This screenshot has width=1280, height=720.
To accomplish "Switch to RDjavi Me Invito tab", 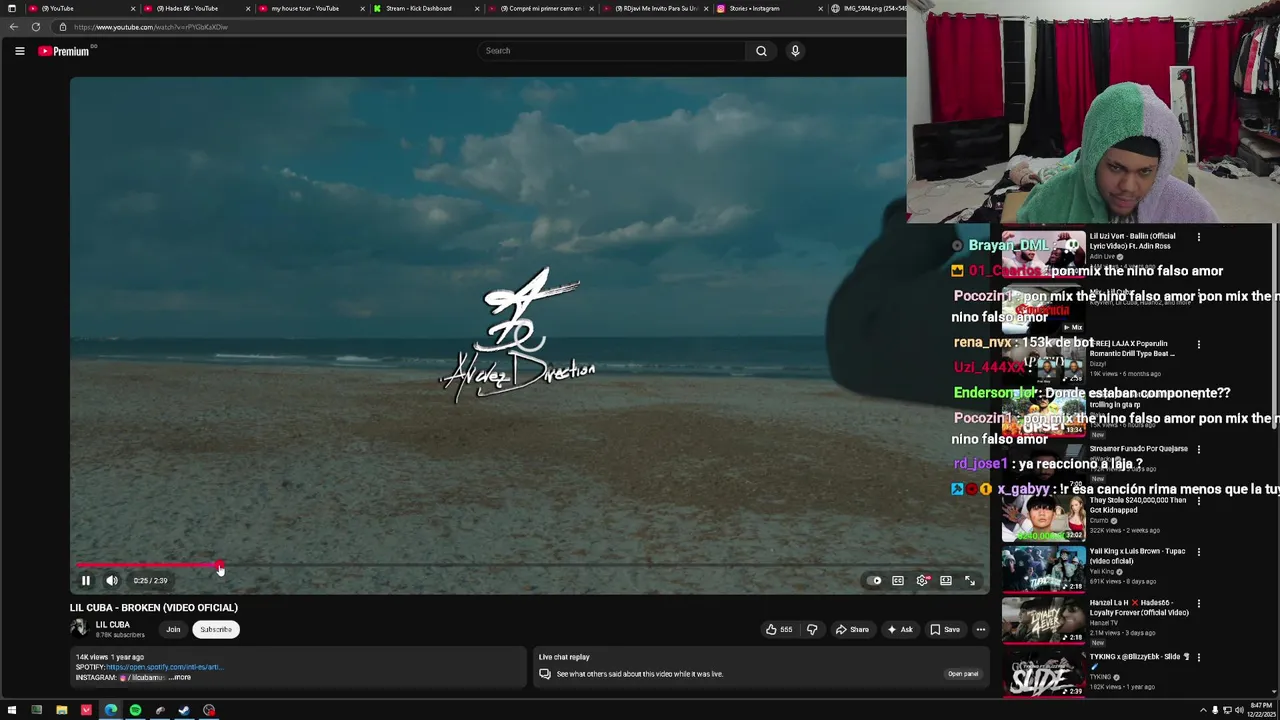I will click(x=655, y=8).
